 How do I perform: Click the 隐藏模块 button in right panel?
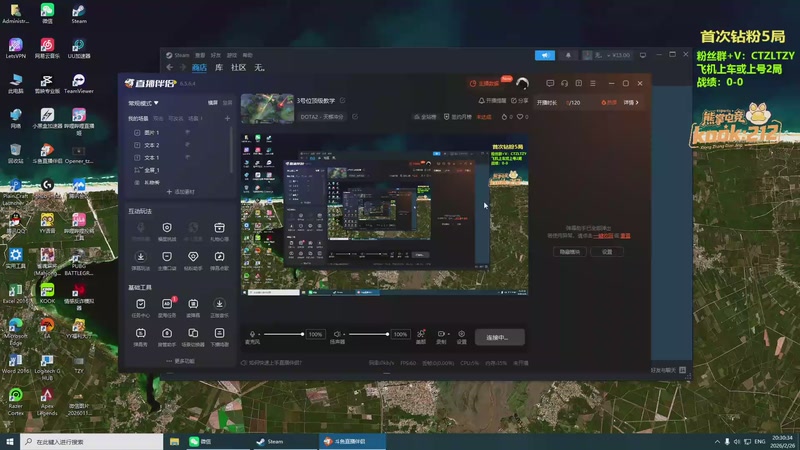pyautogui.click(x=570, y=252)
